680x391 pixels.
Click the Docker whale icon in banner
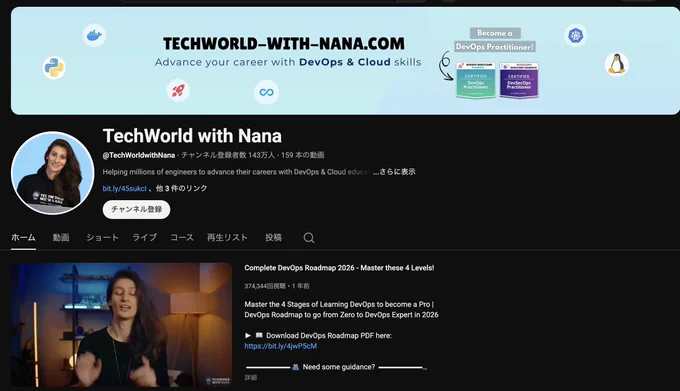tap(94, 36)
